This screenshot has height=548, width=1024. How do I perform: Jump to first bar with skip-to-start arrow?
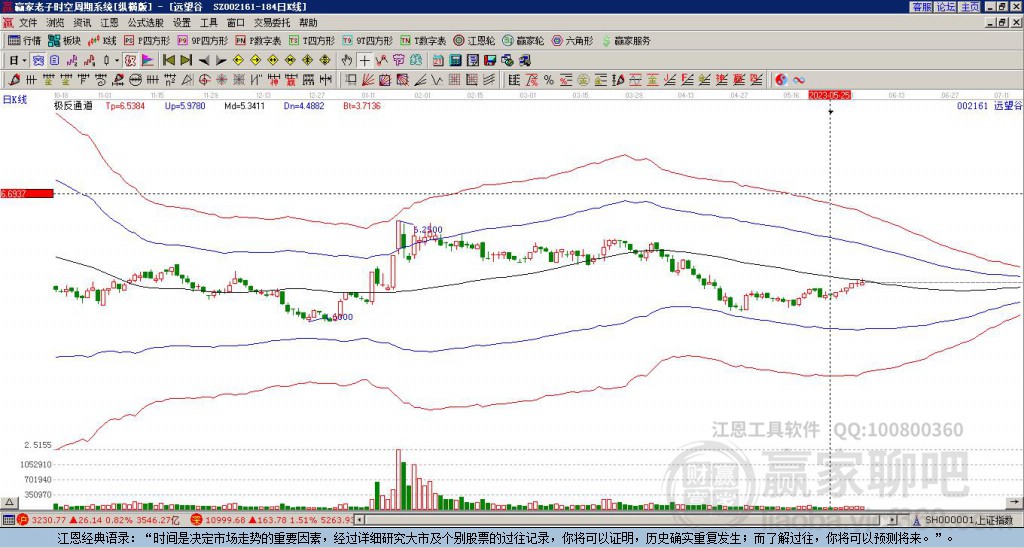(x=169, y=60)
